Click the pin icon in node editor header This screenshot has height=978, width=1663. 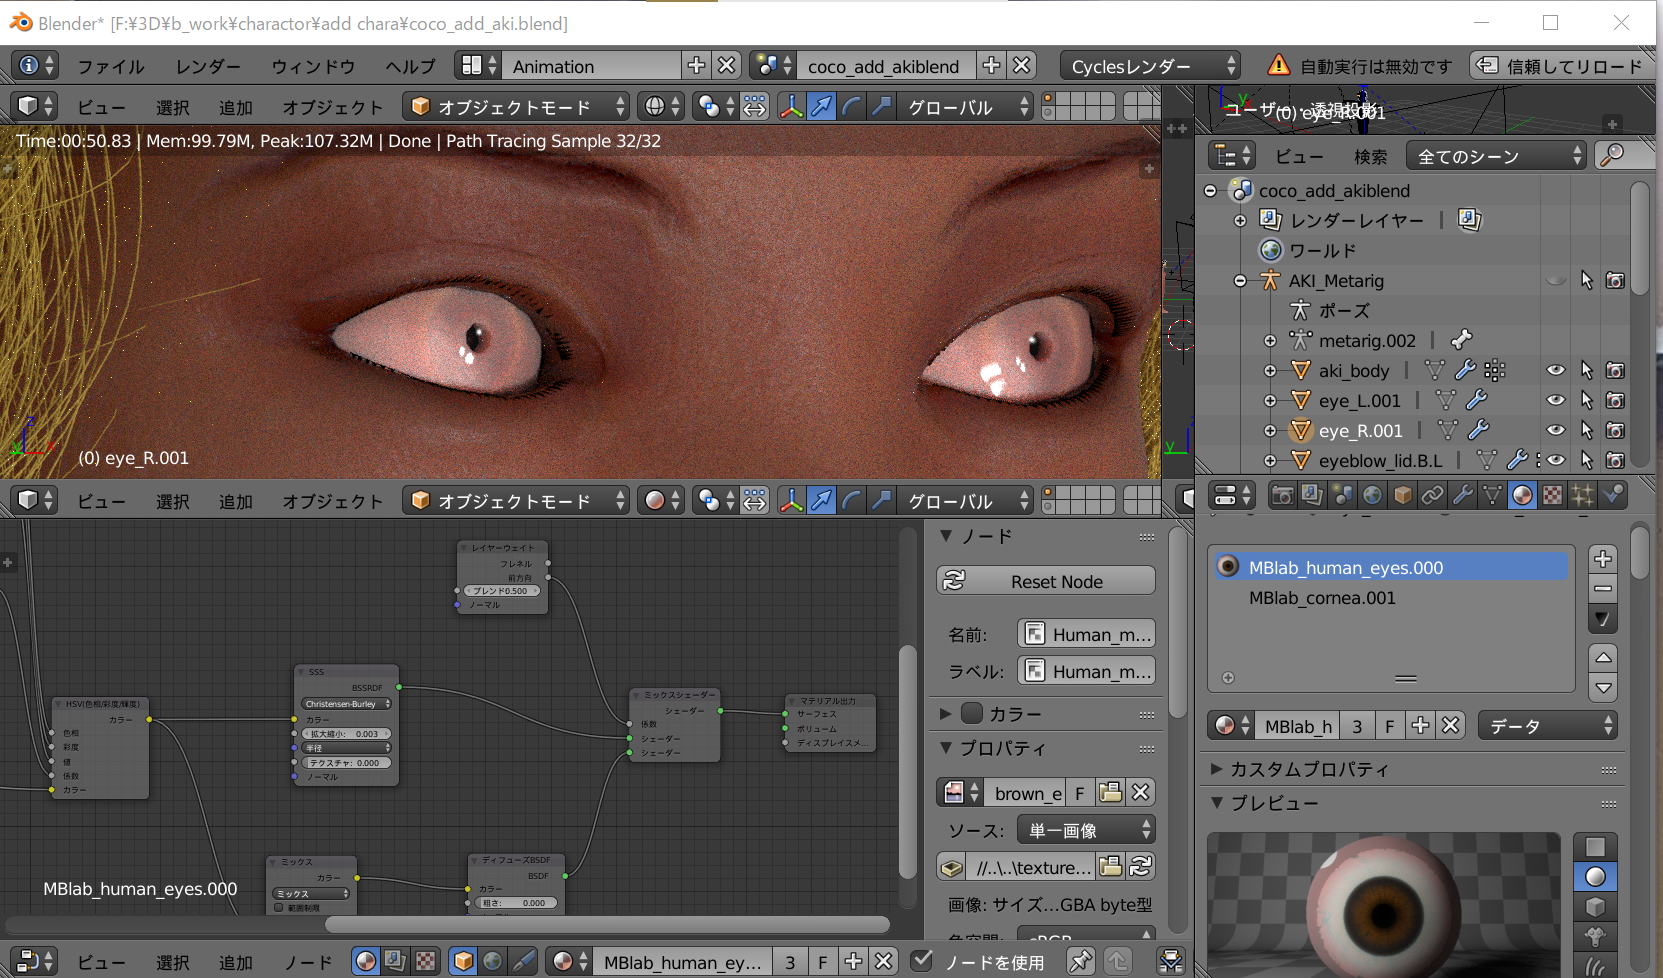pyautogui.click(x=1080, y=961)
